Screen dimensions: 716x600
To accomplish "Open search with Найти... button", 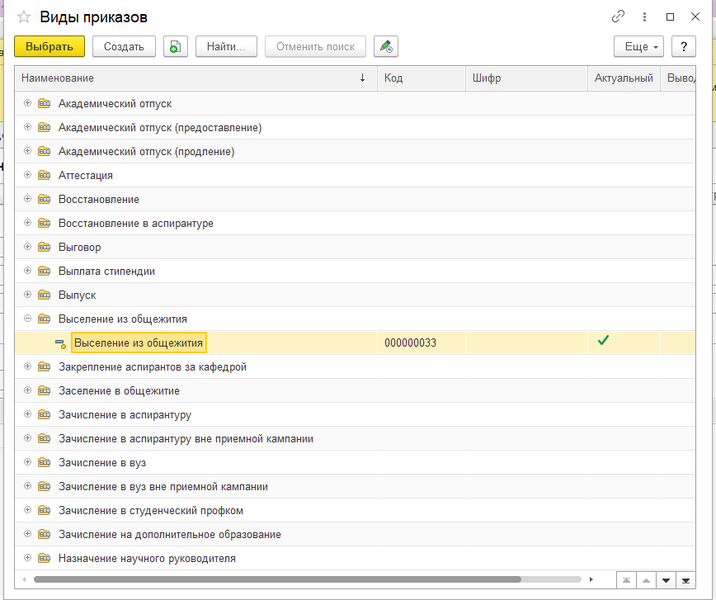I will point(226,47).
